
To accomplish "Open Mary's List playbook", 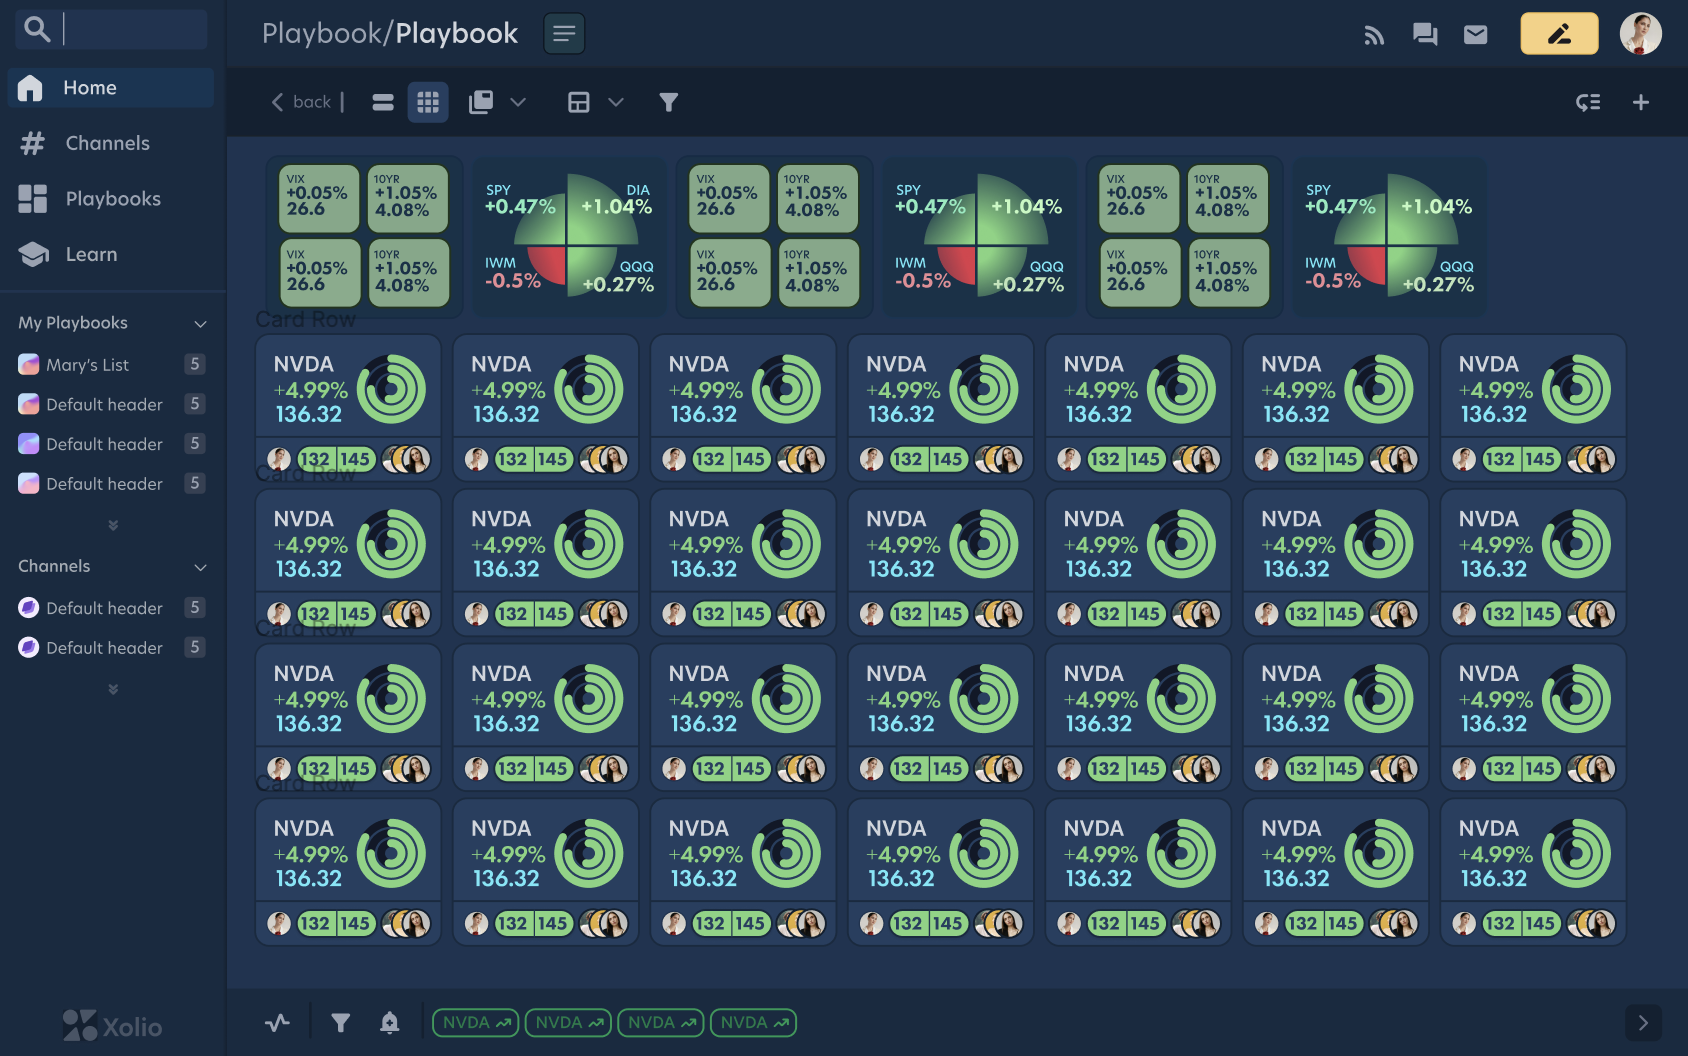I will [111, 365].
